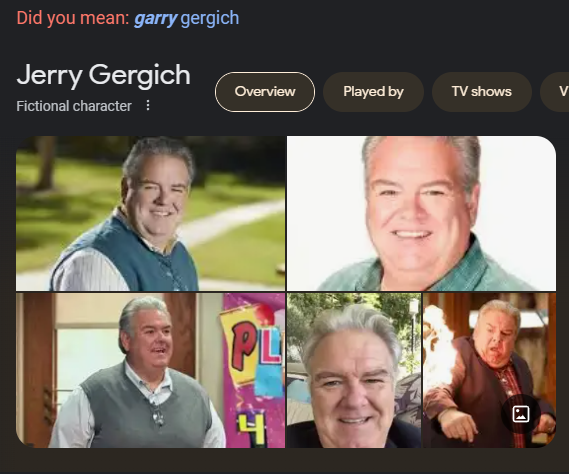Select the Overview tab

click(x=265, y=92)
